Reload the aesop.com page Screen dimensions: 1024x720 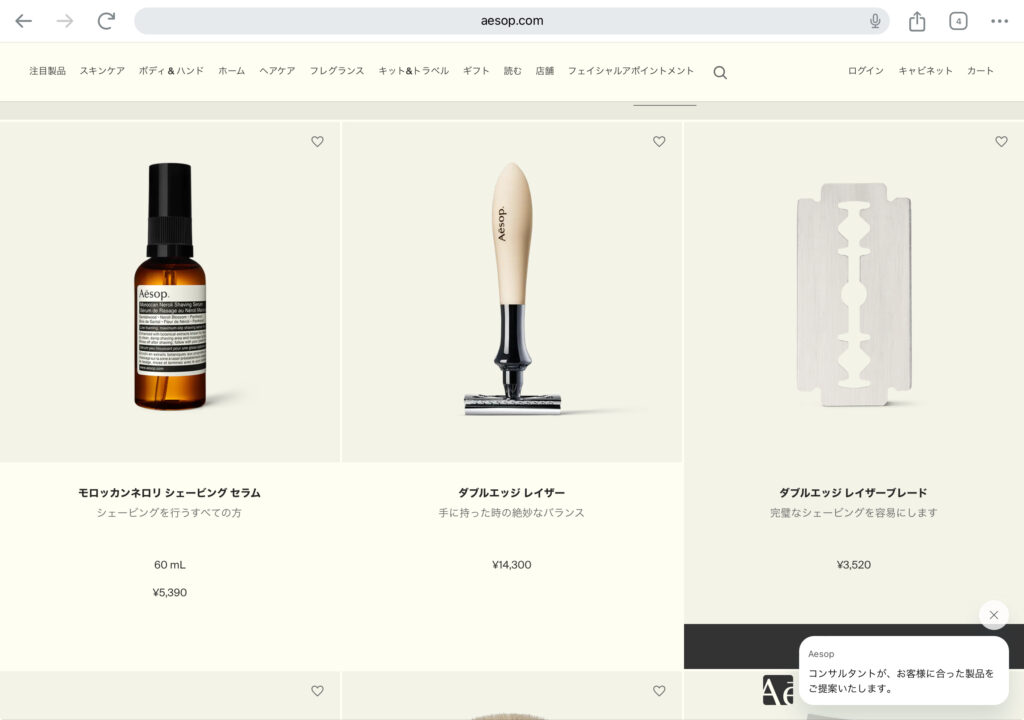tap(106, 21)
